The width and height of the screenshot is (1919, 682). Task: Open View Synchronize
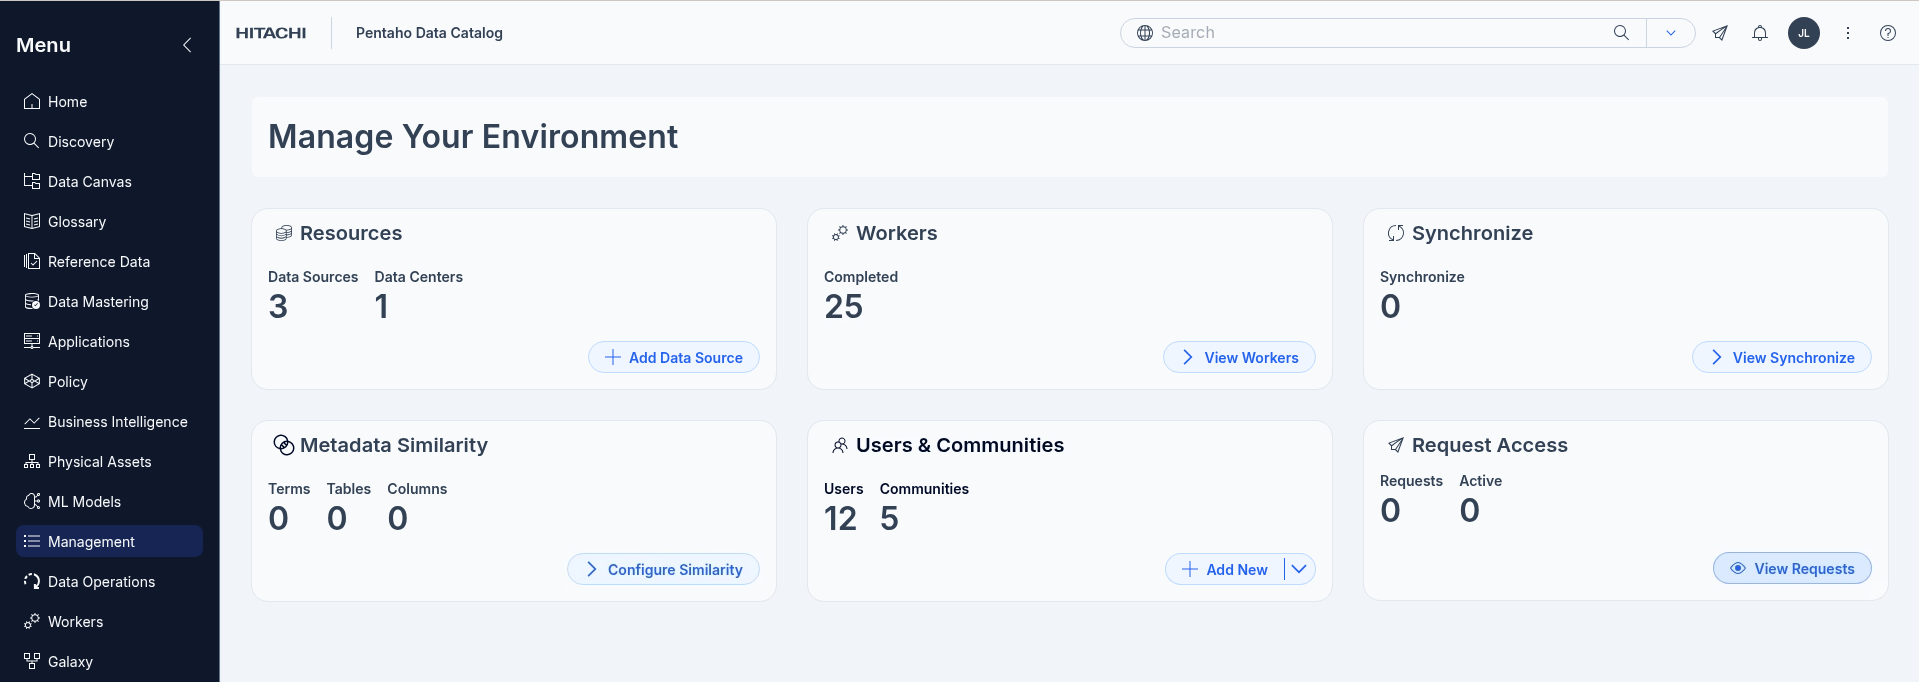tap(1781, 358)
